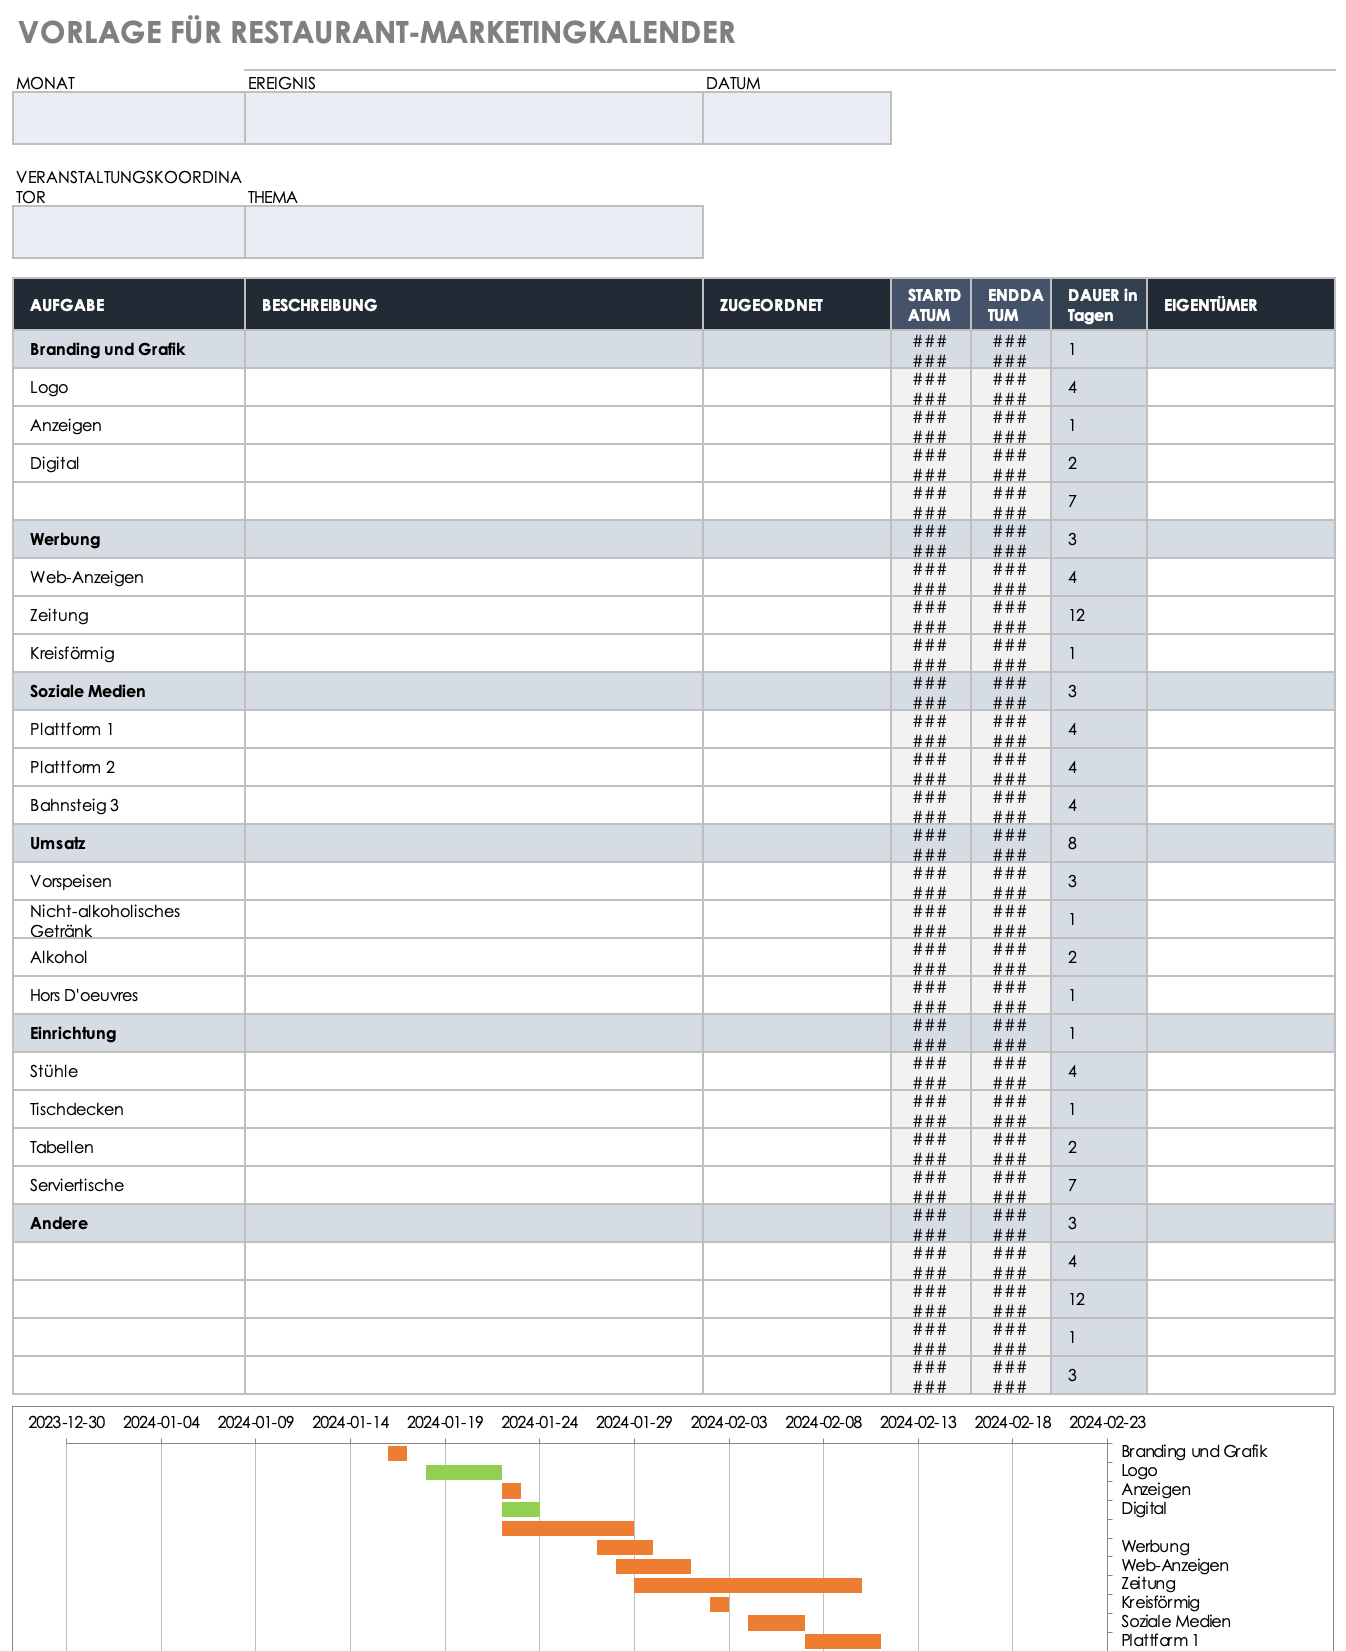Select the Branding und Grafik row label

coord(107,349)
